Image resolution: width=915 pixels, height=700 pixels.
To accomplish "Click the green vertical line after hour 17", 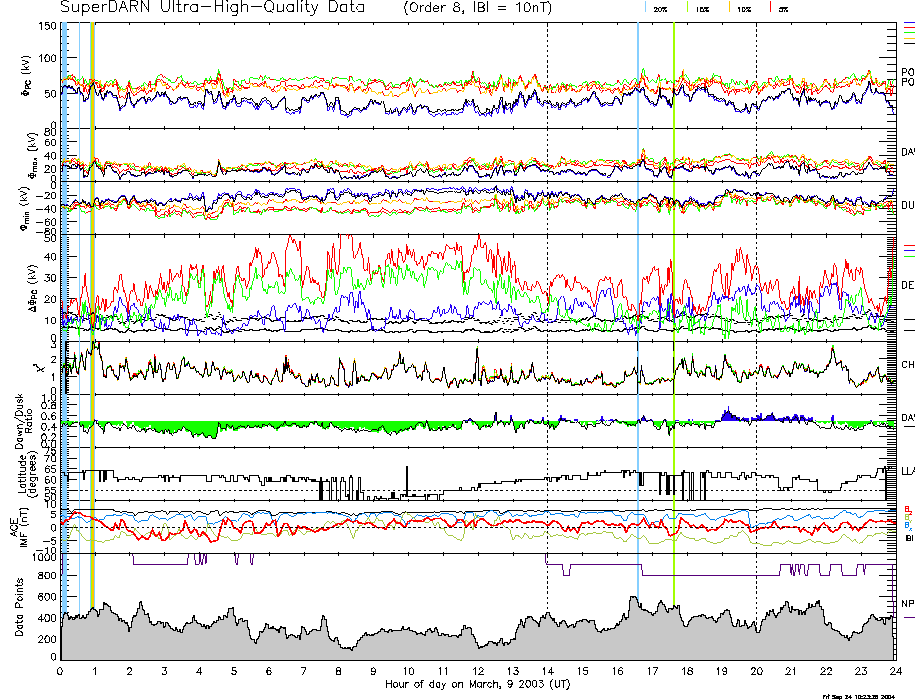I will point(674,300).
